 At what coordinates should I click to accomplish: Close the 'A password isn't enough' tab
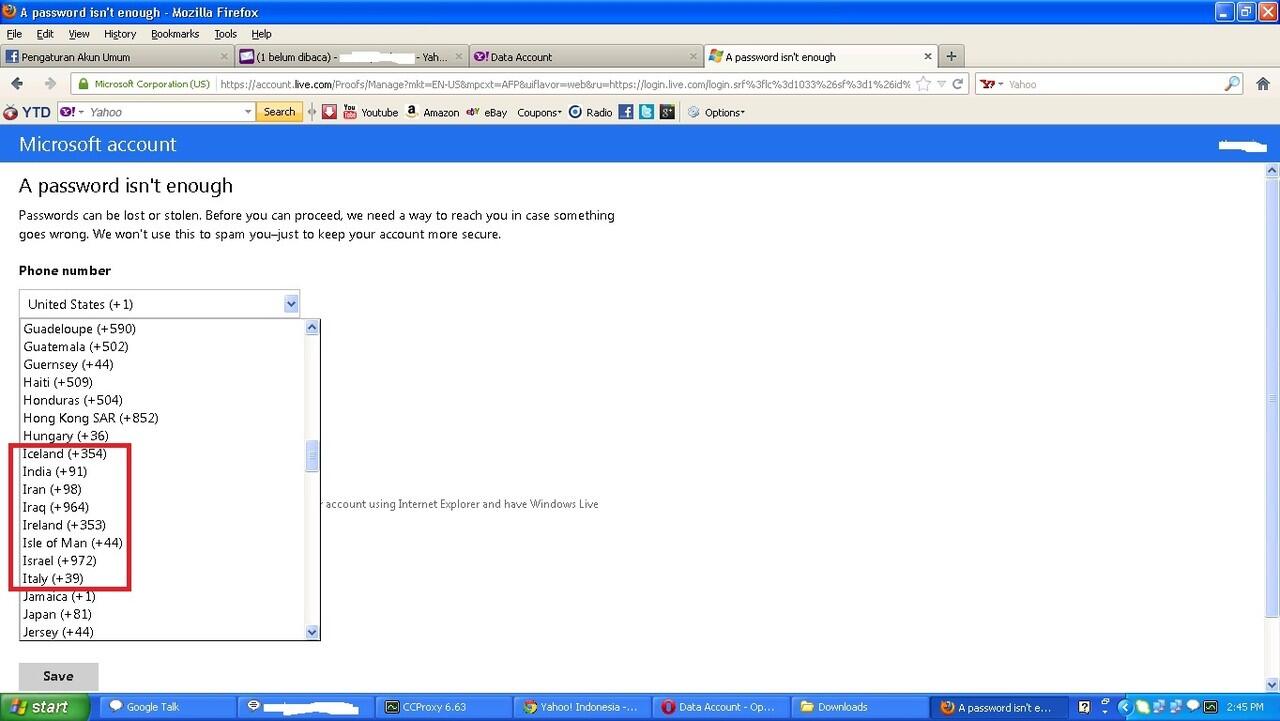pyautogui.click(x=928, y=57)
